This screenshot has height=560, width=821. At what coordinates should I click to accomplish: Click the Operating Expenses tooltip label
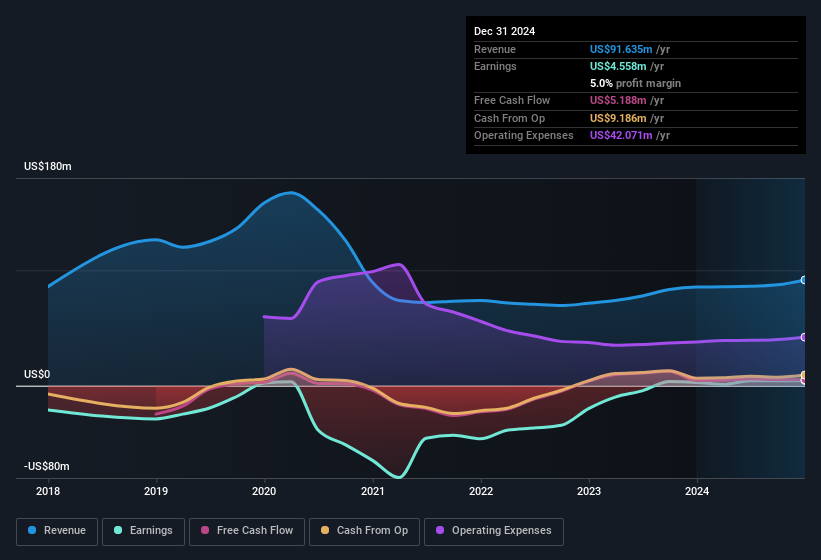[x=523, y=136]
